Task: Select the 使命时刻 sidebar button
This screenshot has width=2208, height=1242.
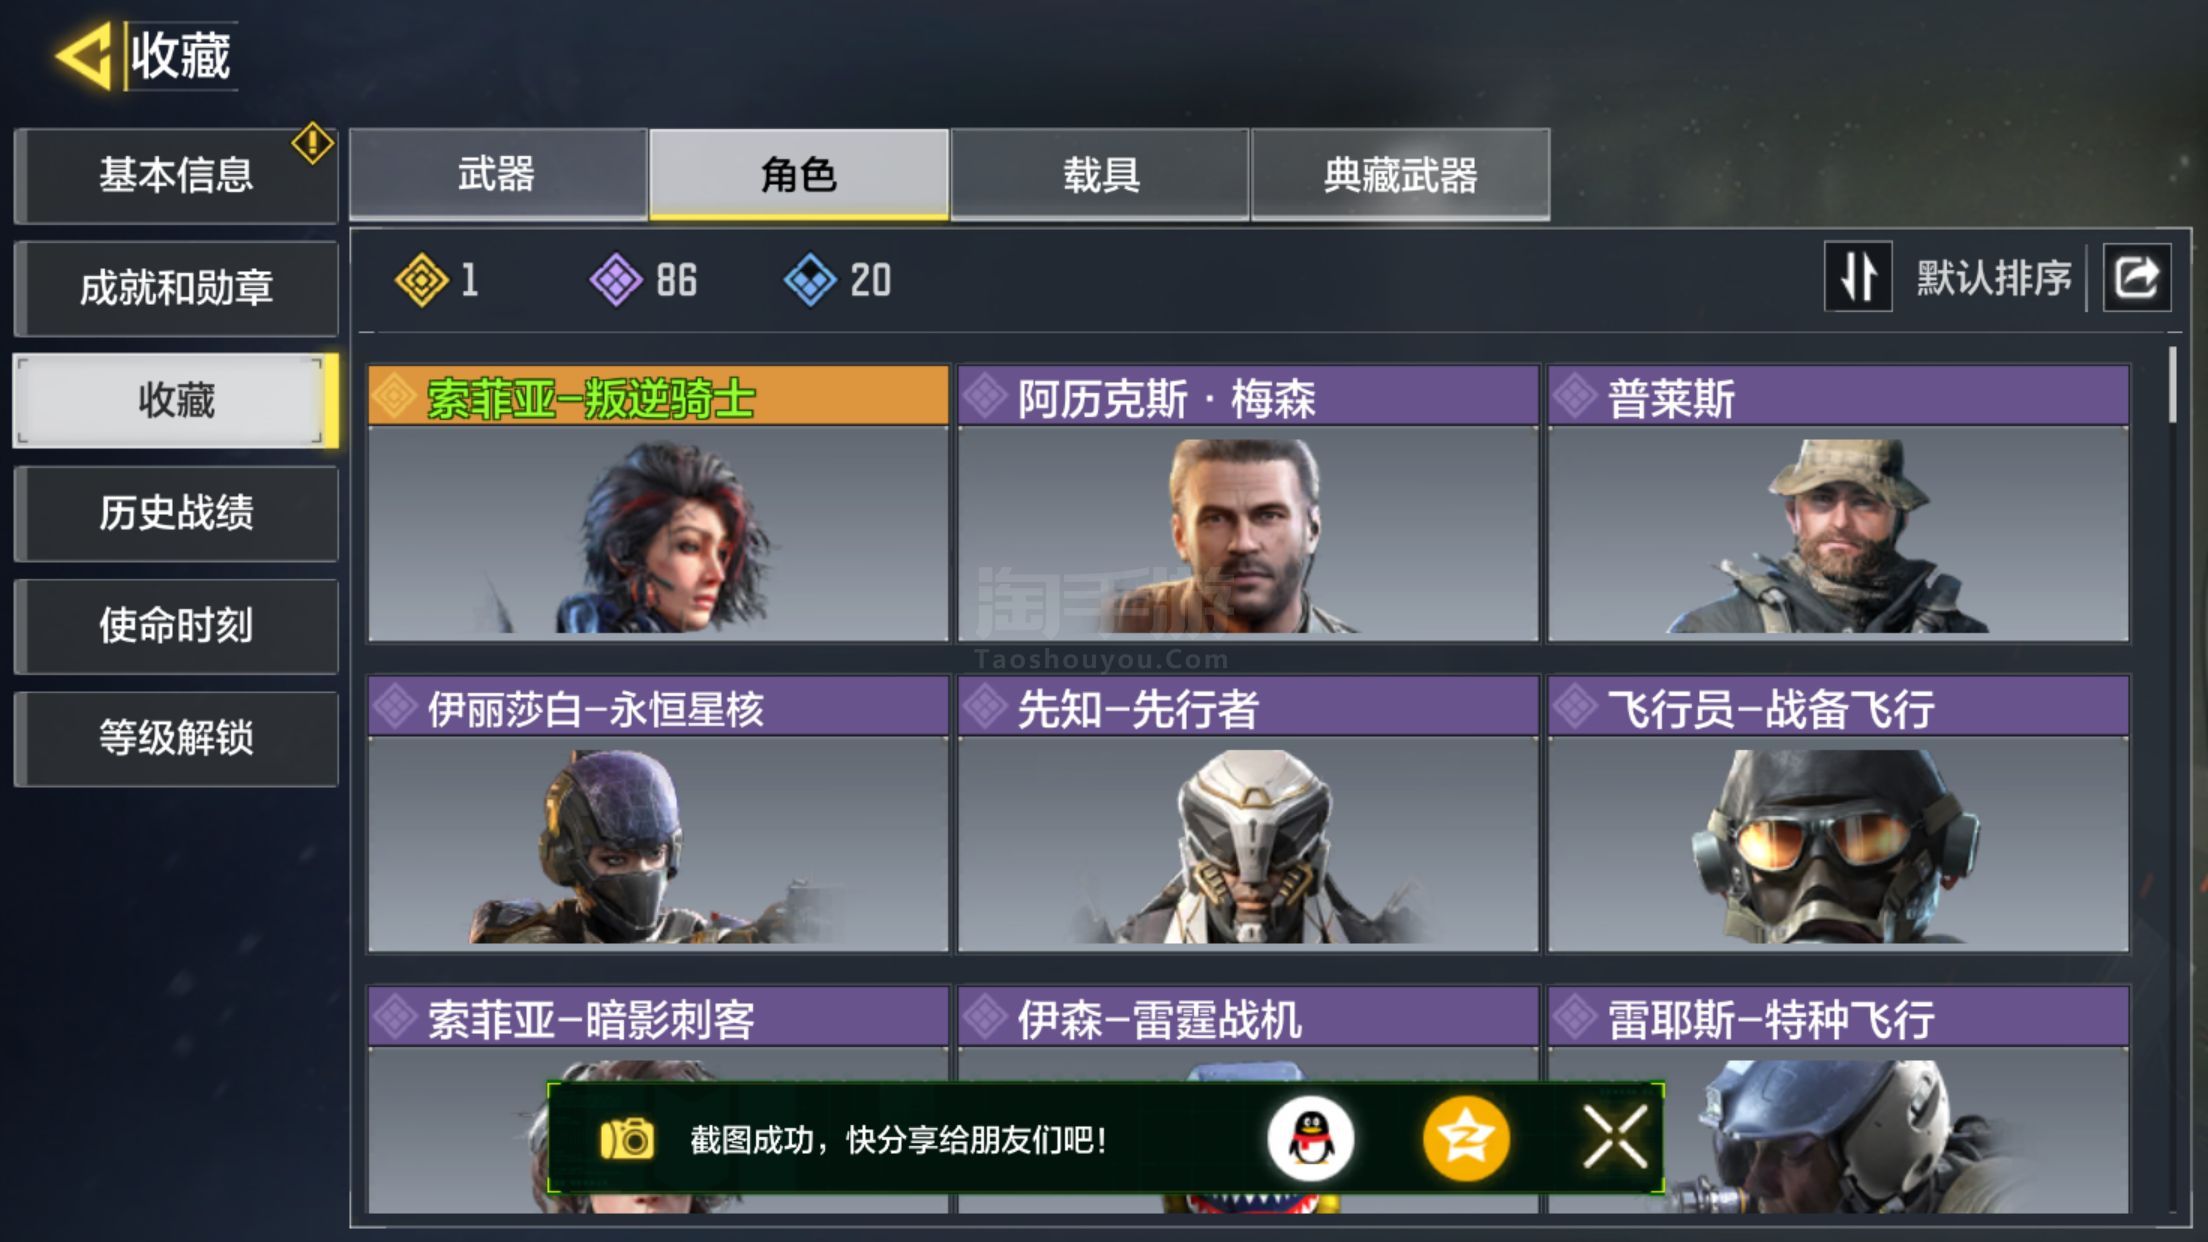Action: coord(176,626)
